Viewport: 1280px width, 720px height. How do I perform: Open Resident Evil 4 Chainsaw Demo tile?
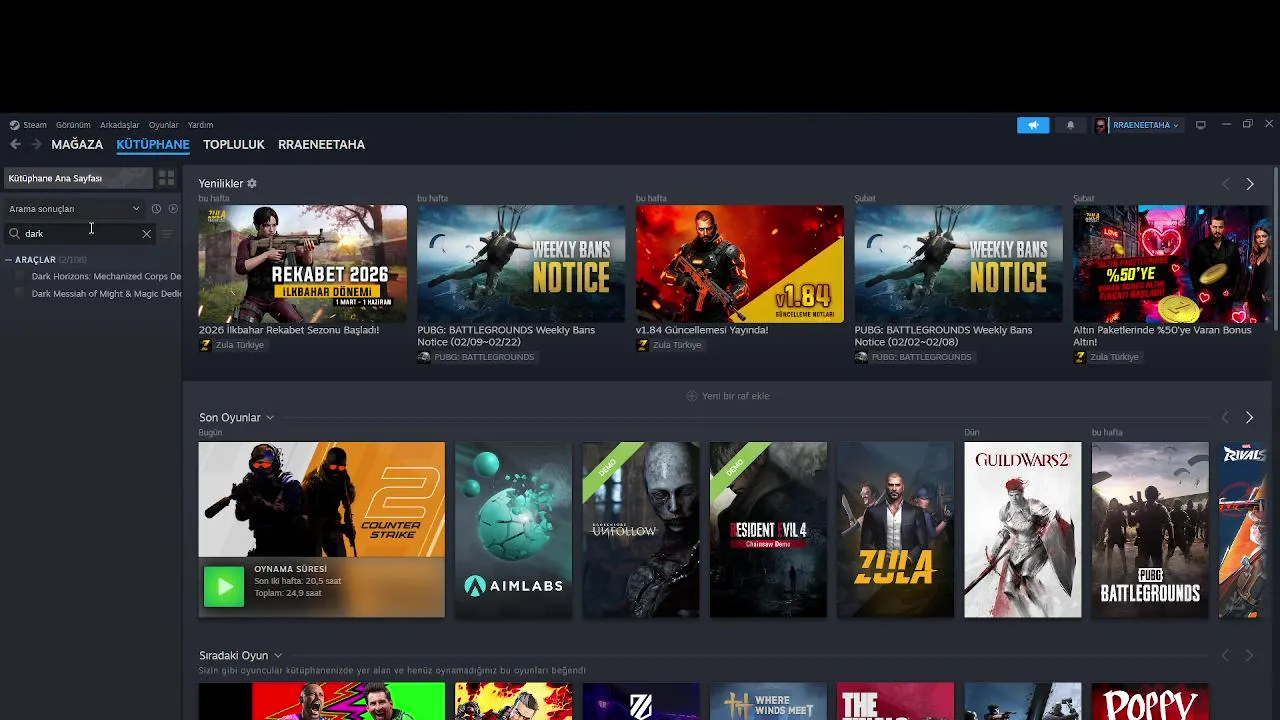point(768,530)
